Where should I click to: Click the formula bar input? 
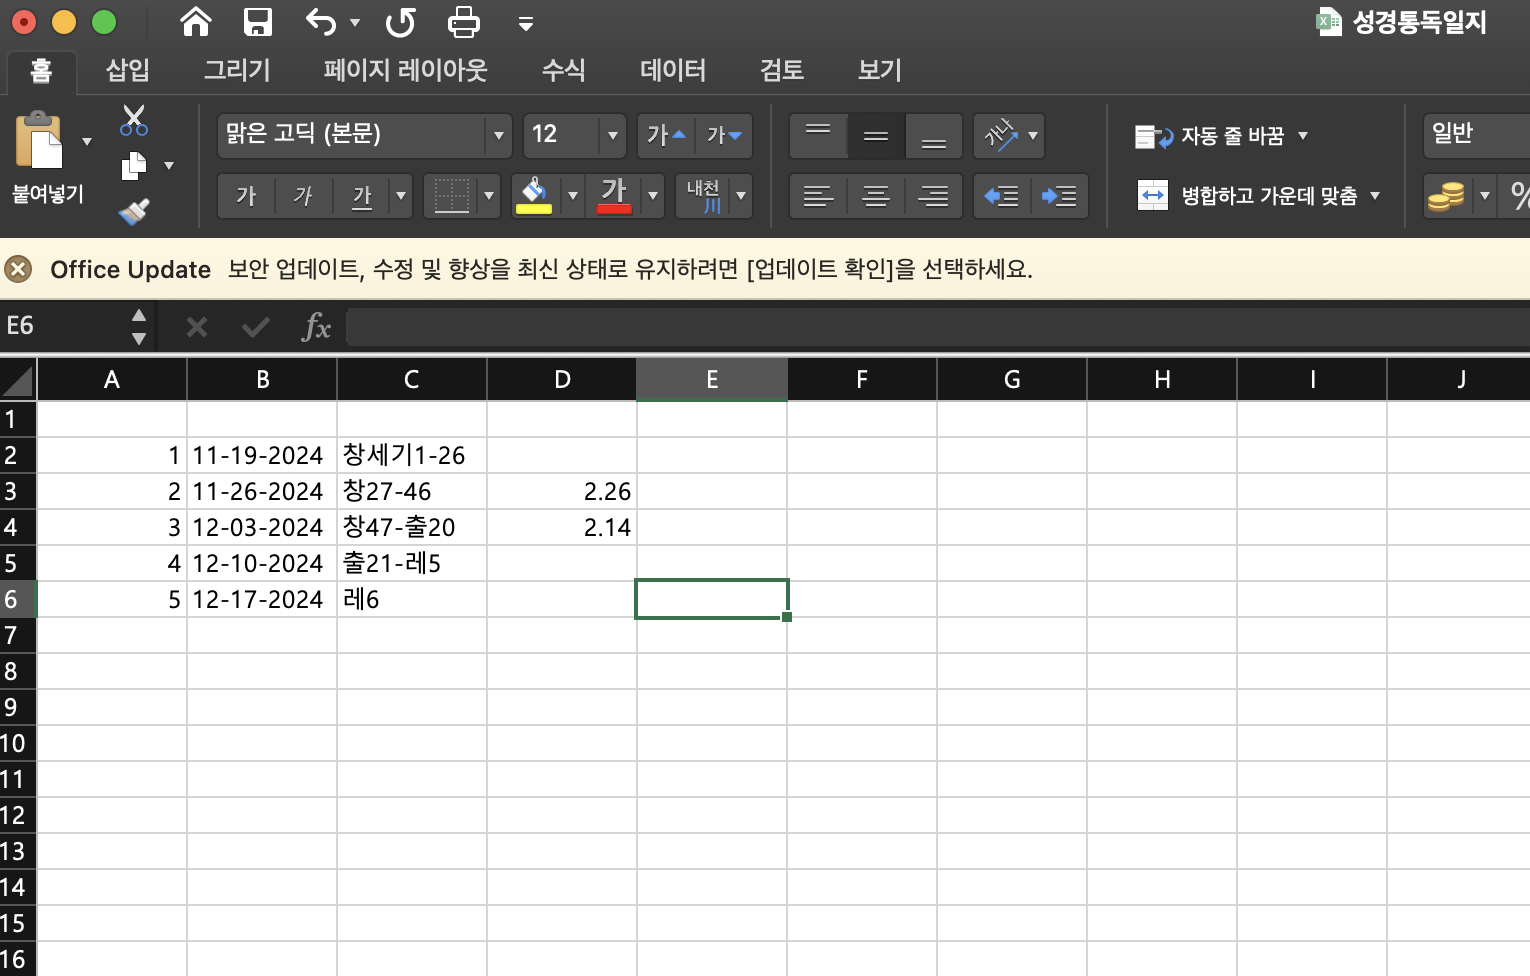click(x=938, y=327)
